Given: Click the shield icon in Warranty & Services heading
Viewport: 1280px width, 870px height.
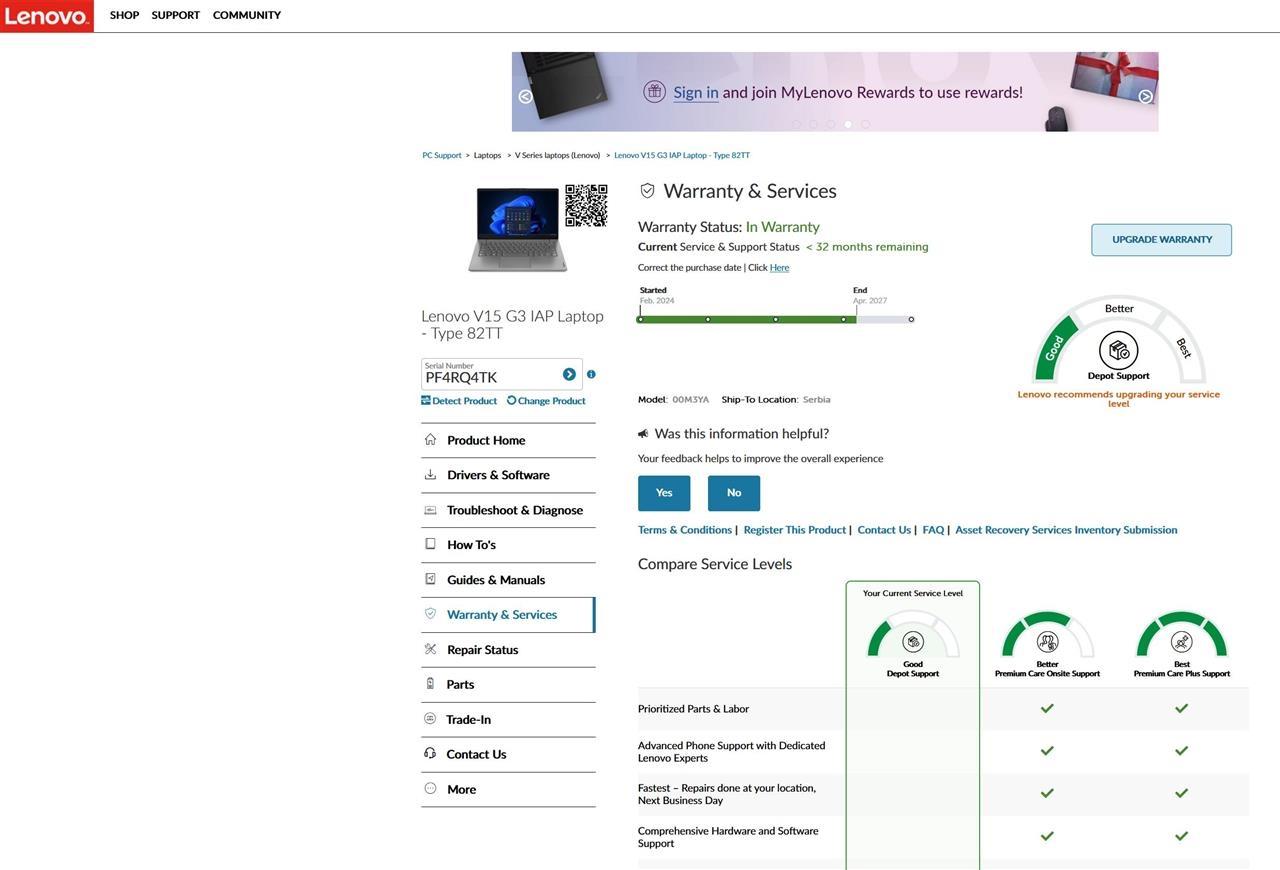Looking at the screenshot, I should point(647,190).
